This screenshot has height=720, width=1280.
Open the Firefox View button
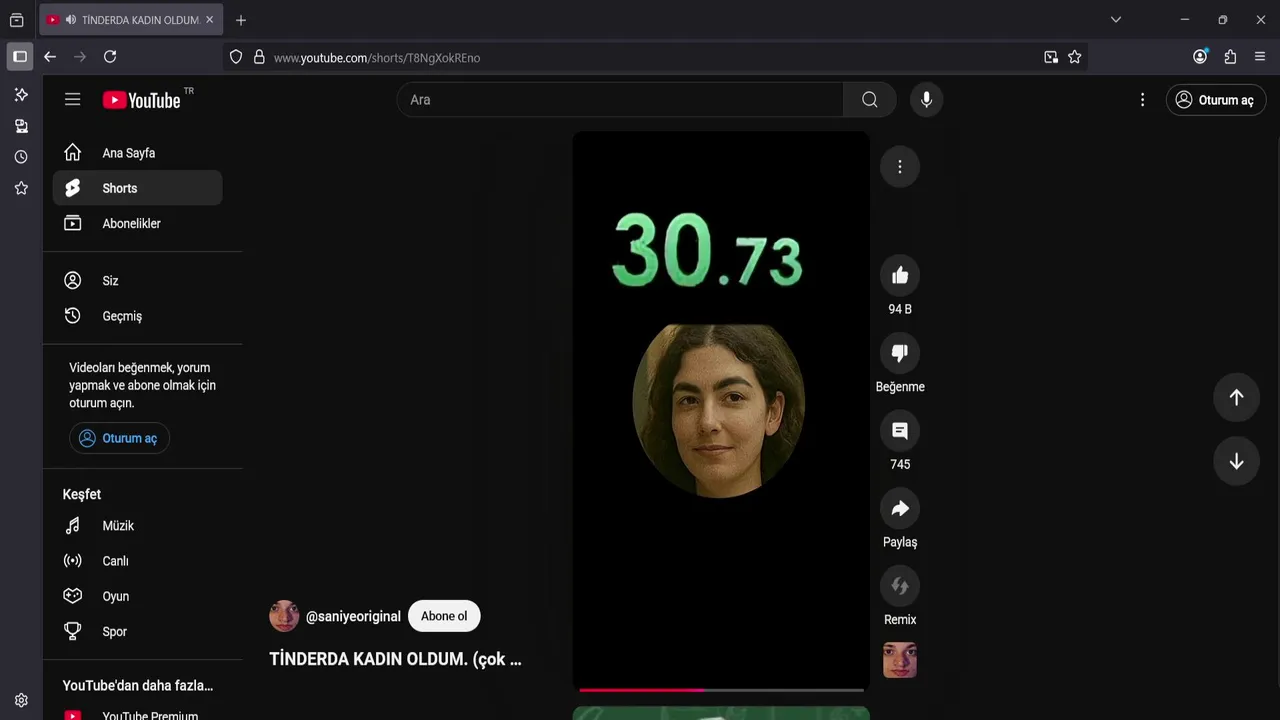pos(16,20)
